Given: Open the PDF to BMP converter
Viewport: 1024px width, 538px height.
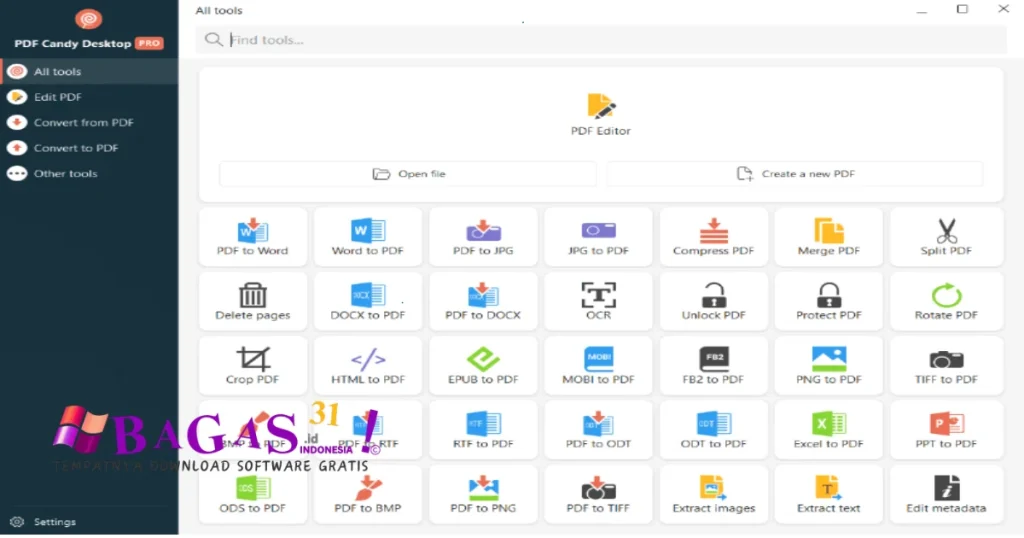Looking at the screenshot, I should click(x=368, y=495).
